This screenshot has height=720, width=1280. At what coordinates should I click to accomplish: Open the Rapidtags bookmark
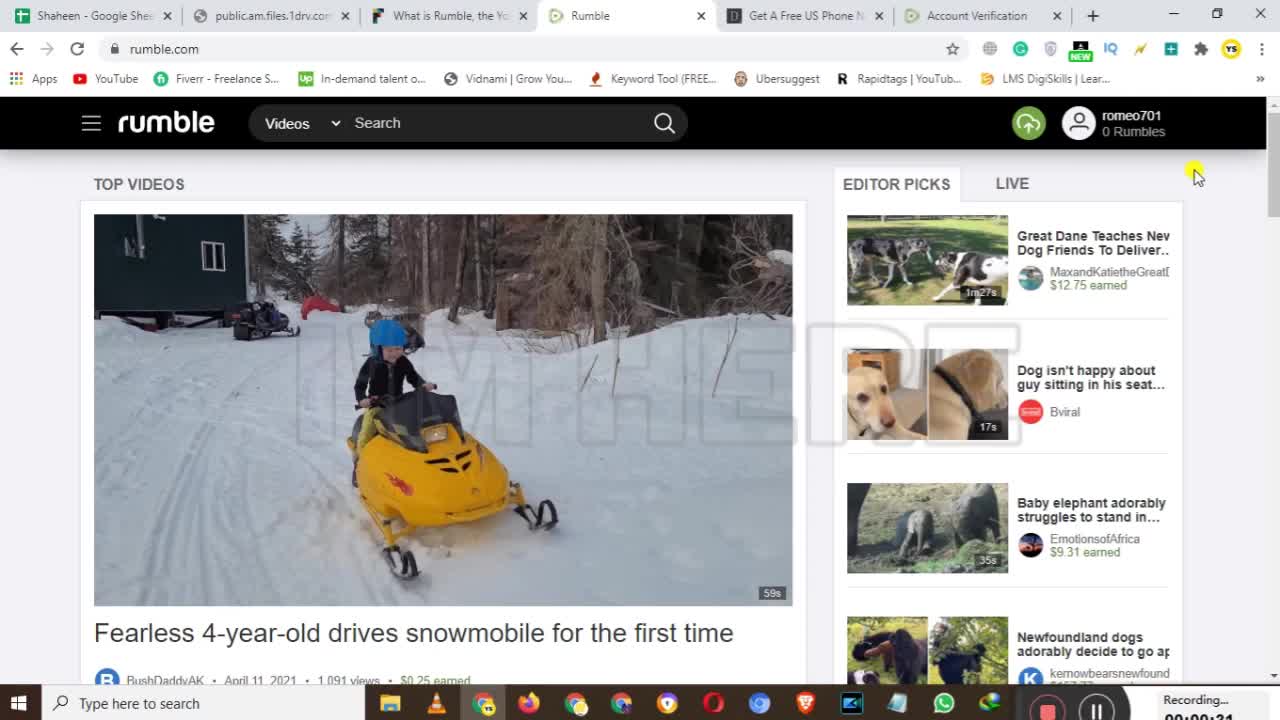tap(898, 79)
